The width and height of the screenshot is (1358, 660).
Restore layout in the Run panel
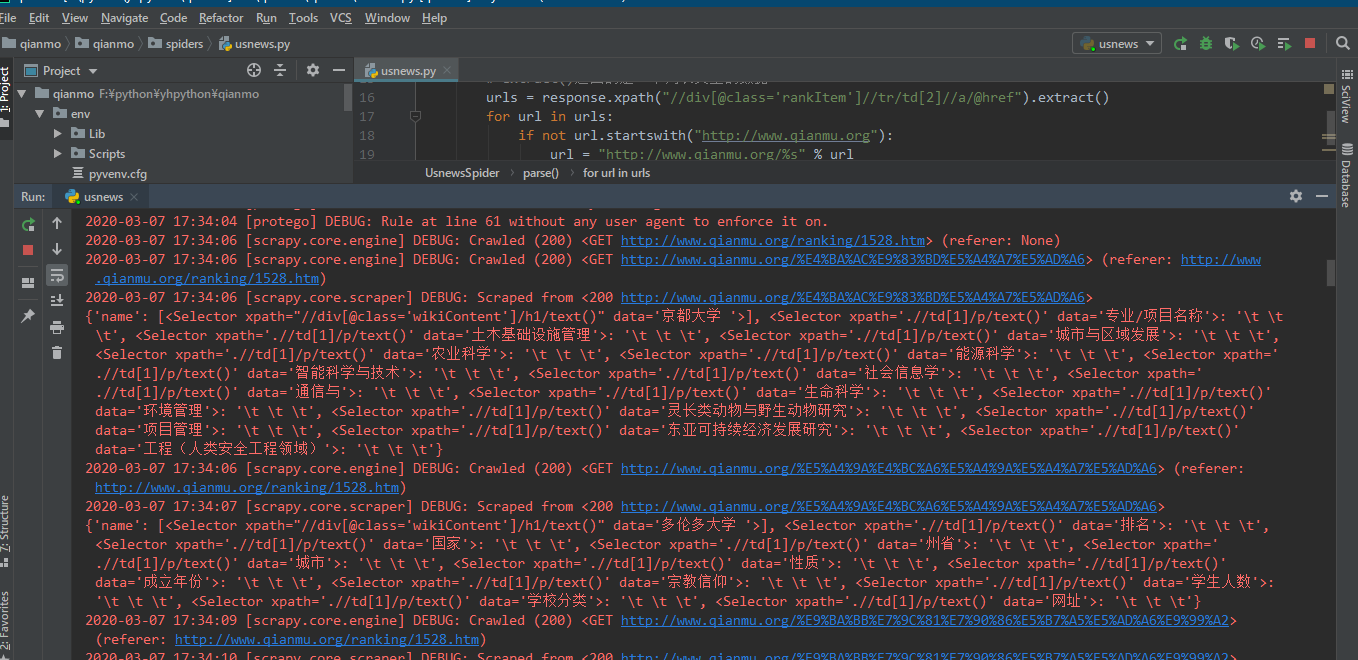pos(28,283)
